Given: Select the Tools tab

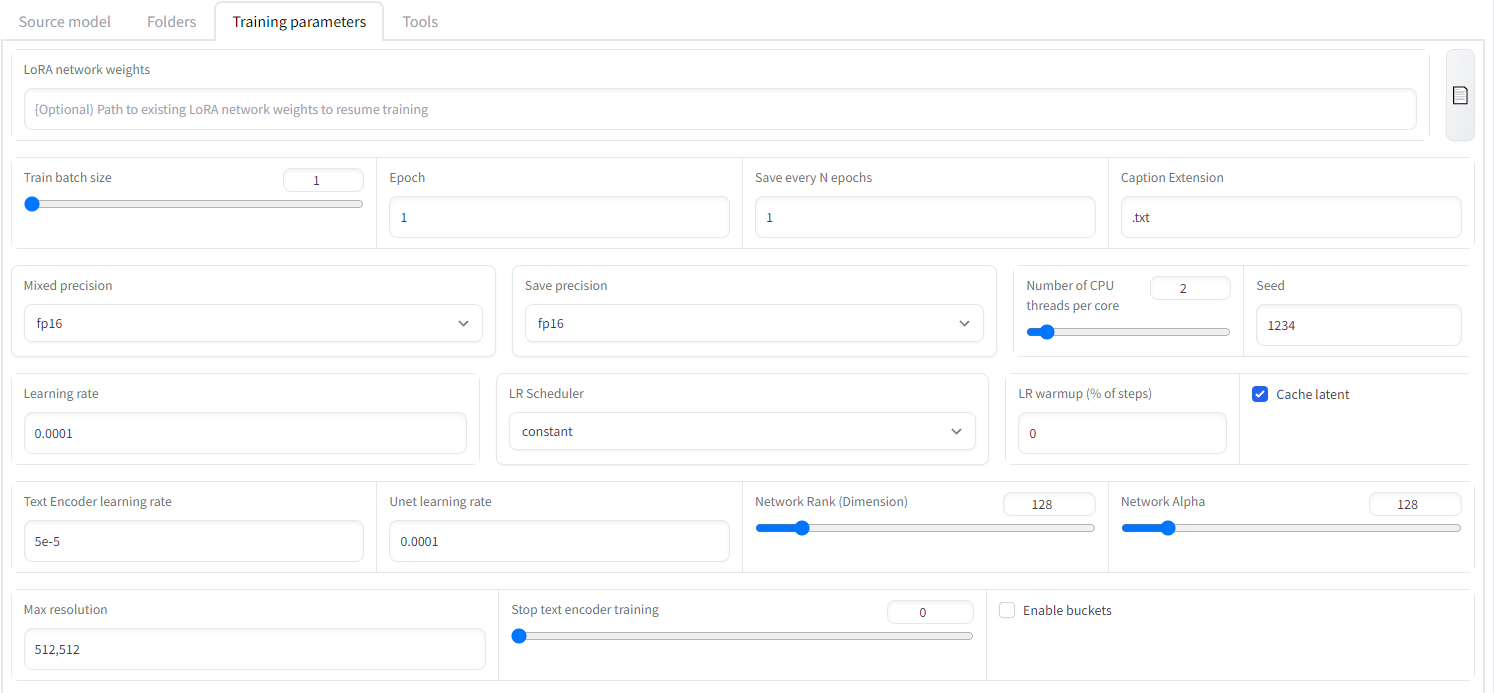Looking at the screenshot, I should (x=419, y=21).
